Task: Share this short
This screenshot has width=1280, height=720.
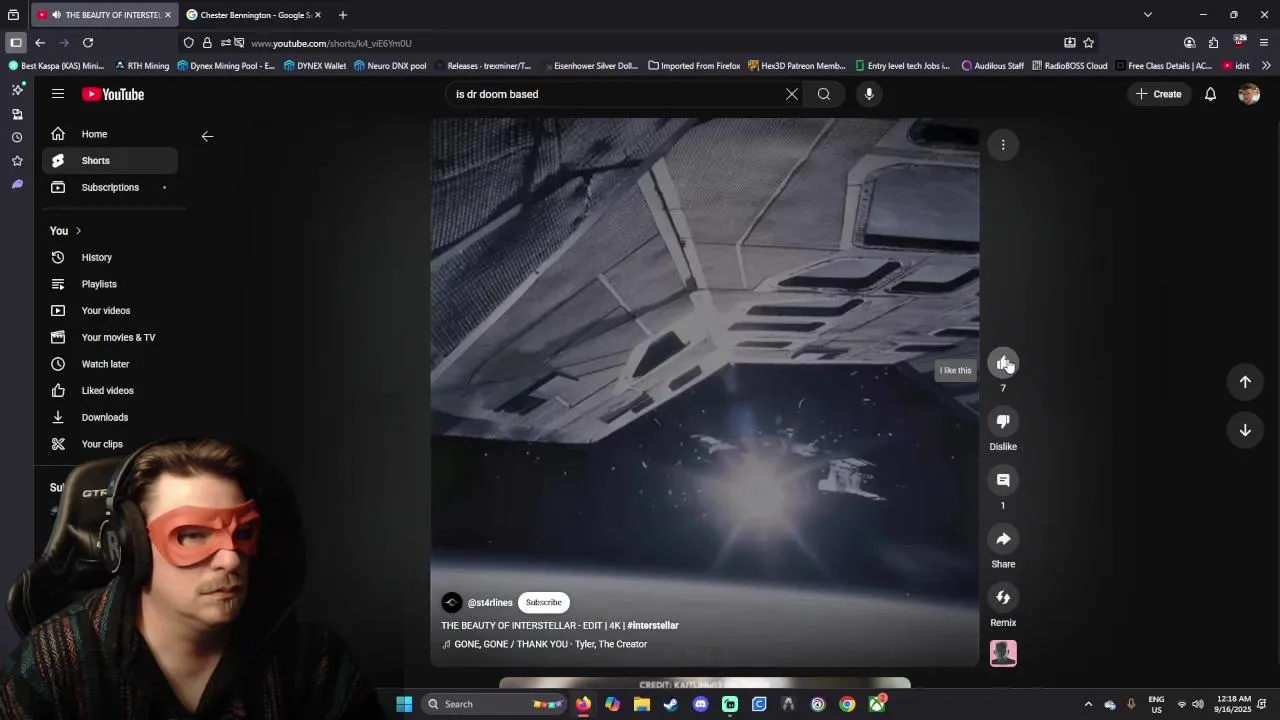Action: click(1003, 539)
